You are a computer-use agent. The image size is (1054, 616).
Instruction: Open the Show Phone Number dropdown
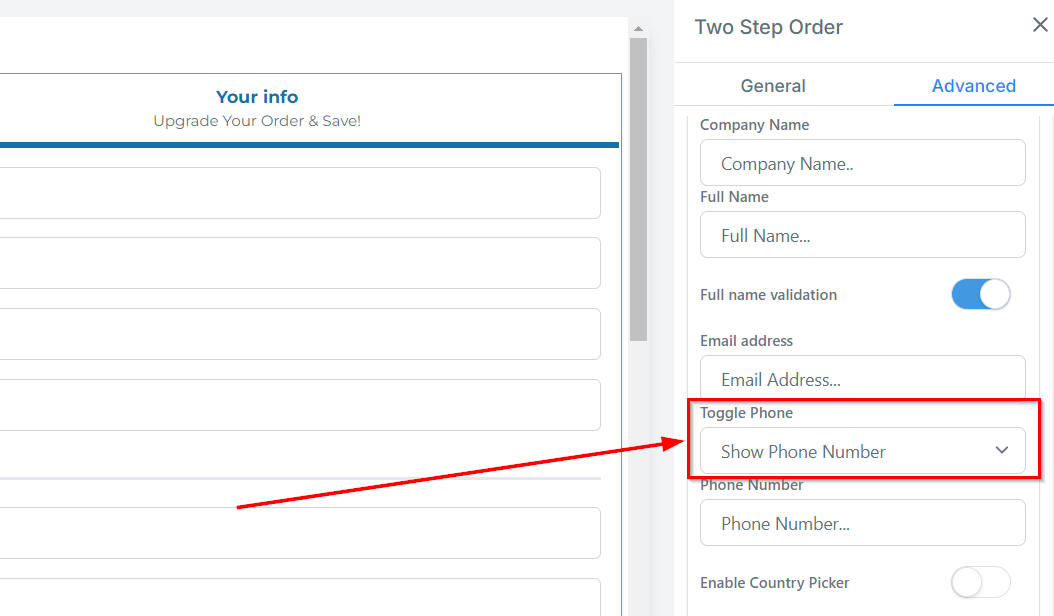(x=862, y=451)
